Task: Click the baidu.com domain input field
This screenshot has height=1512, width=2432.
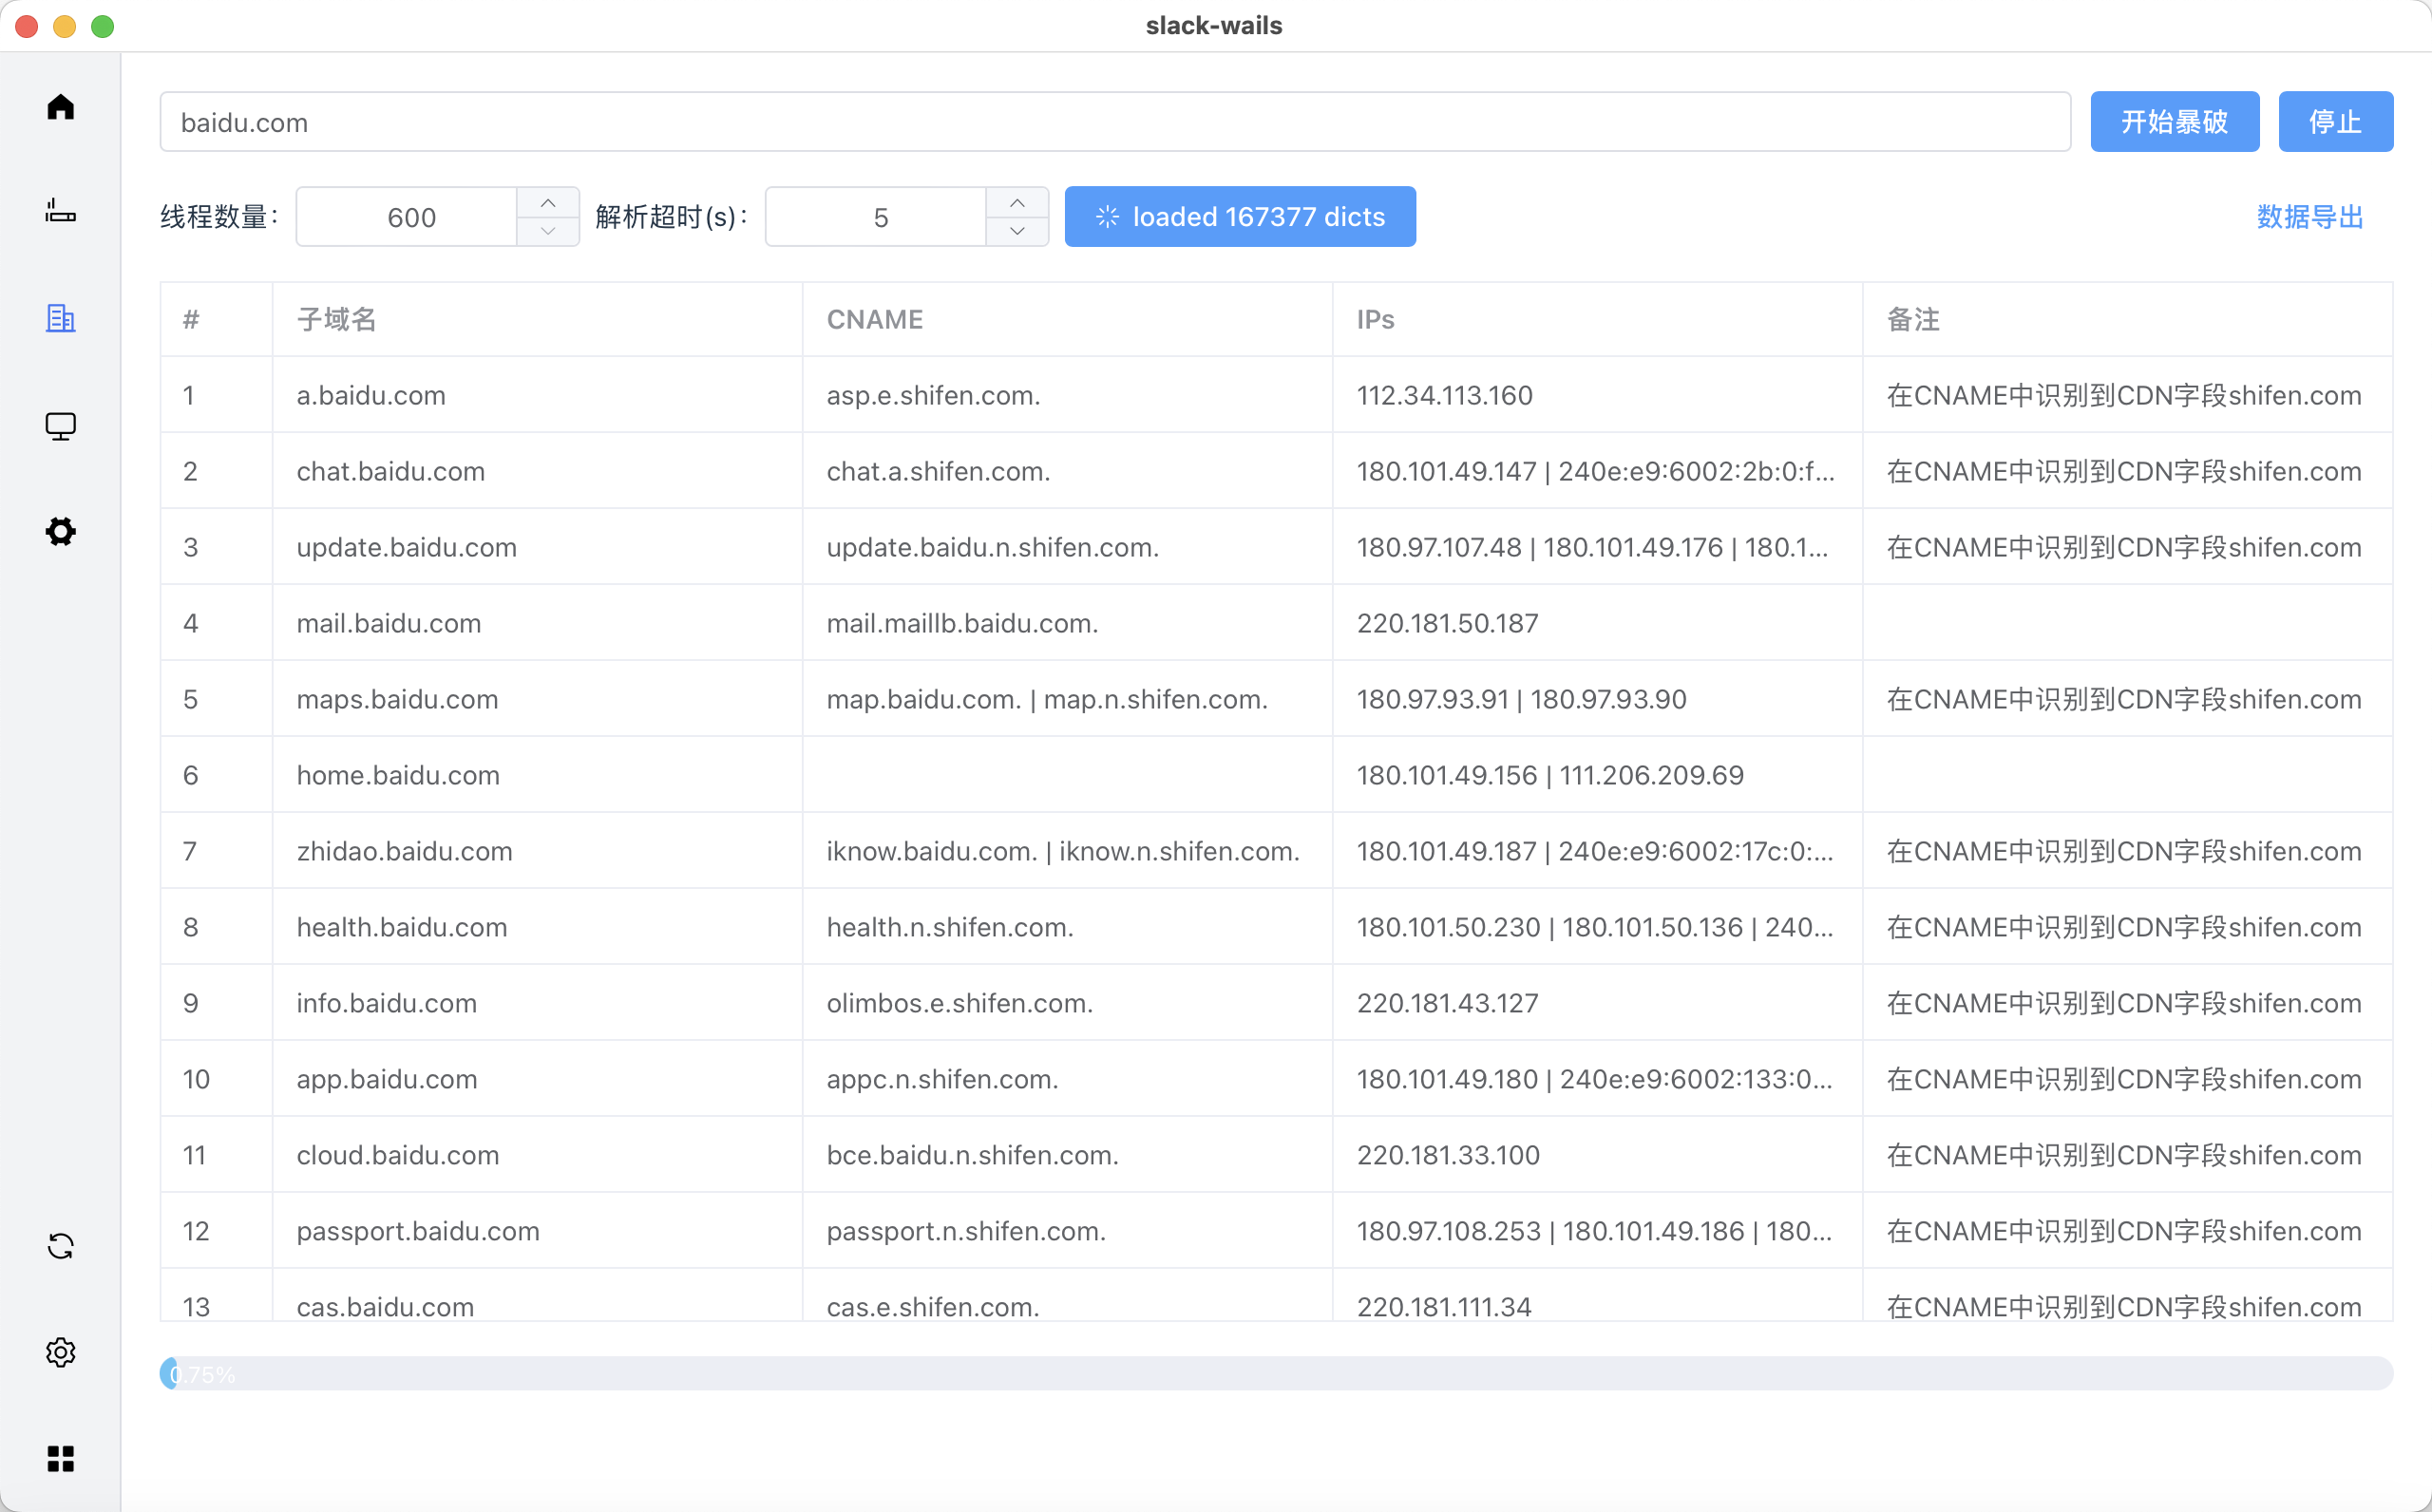Action: [x=1114, y=122]
